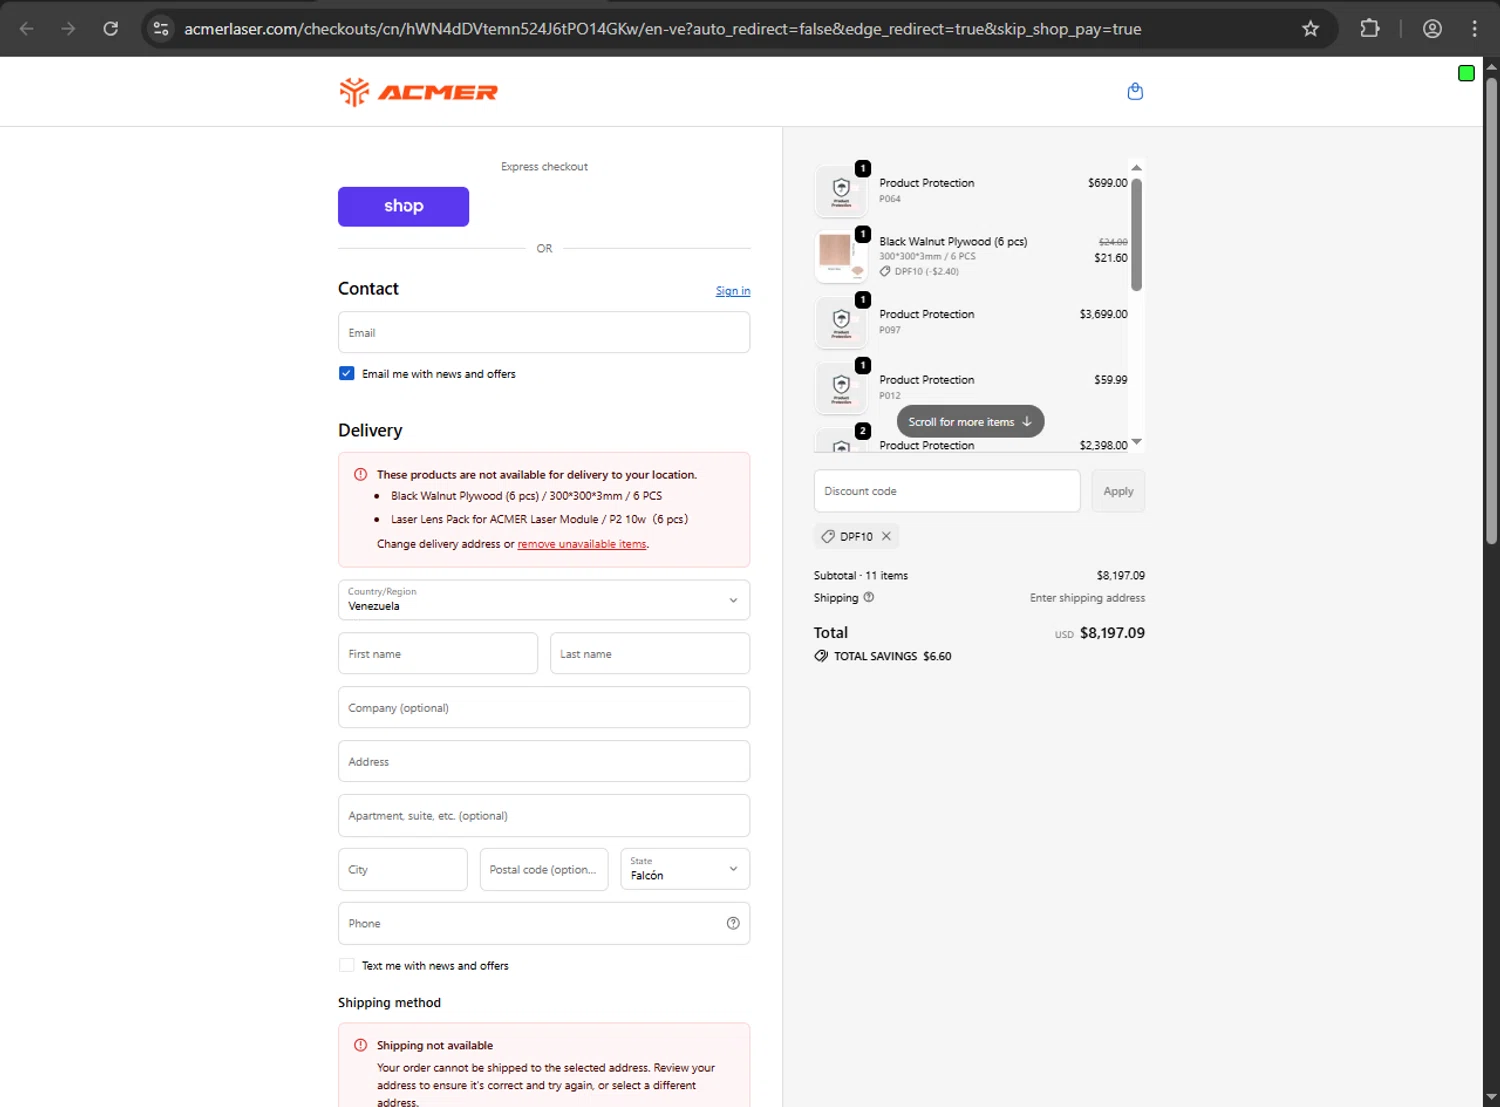Screen dimensions: 1500x1107
Task: Click the Shipping not available heading
Action: click(x=435, y=1045)
